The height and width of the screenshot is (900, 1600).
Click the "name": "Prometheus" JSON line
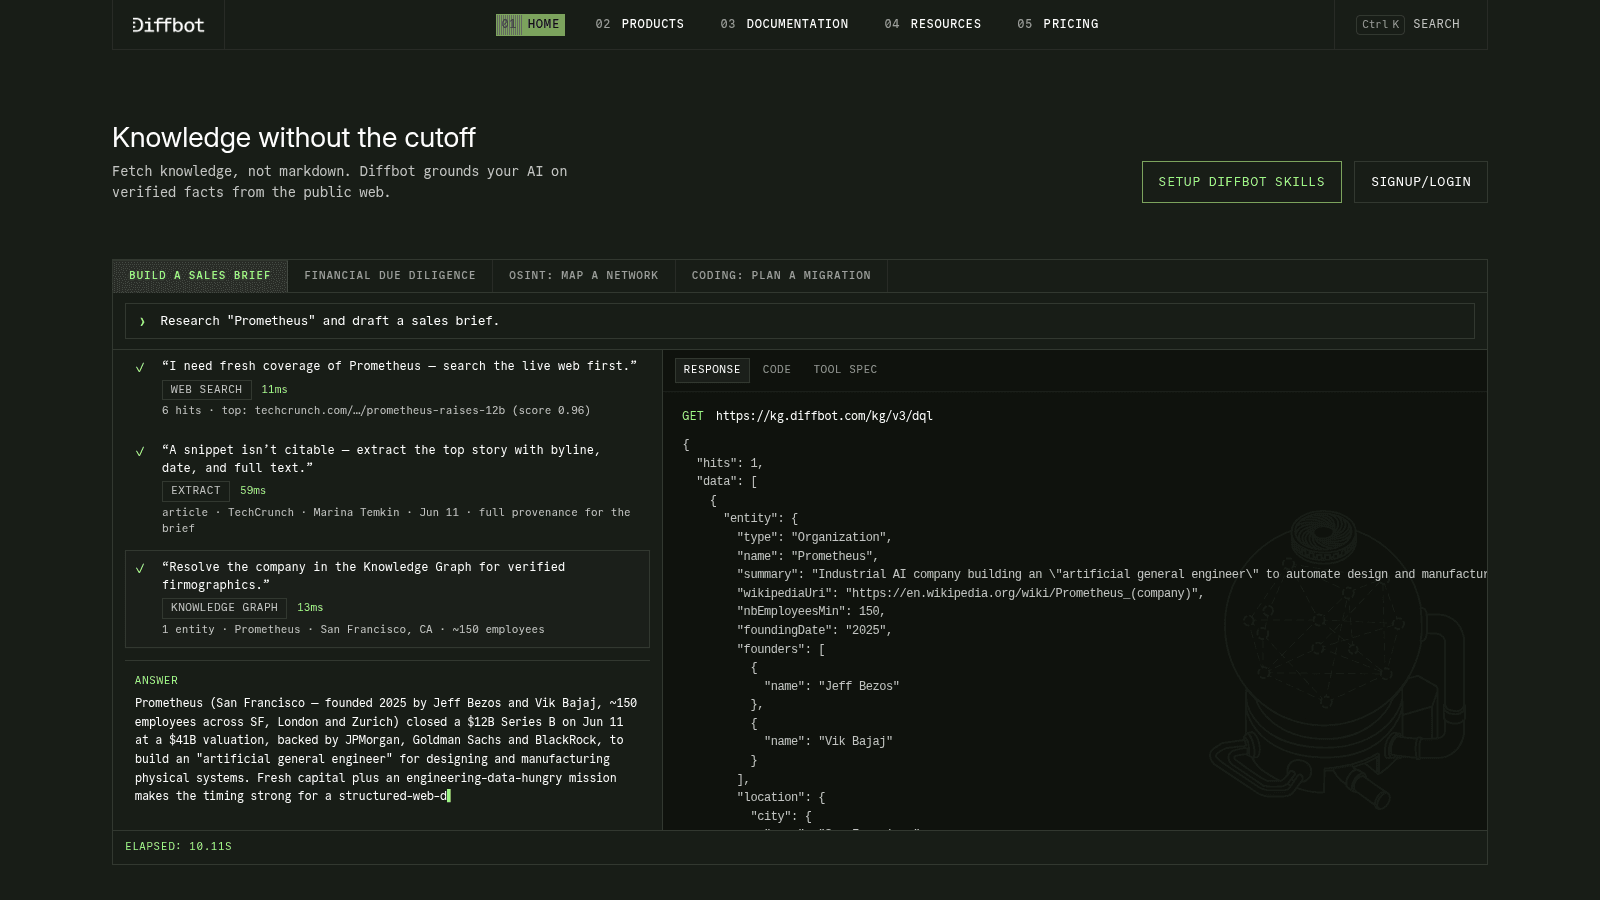[807, 556]
